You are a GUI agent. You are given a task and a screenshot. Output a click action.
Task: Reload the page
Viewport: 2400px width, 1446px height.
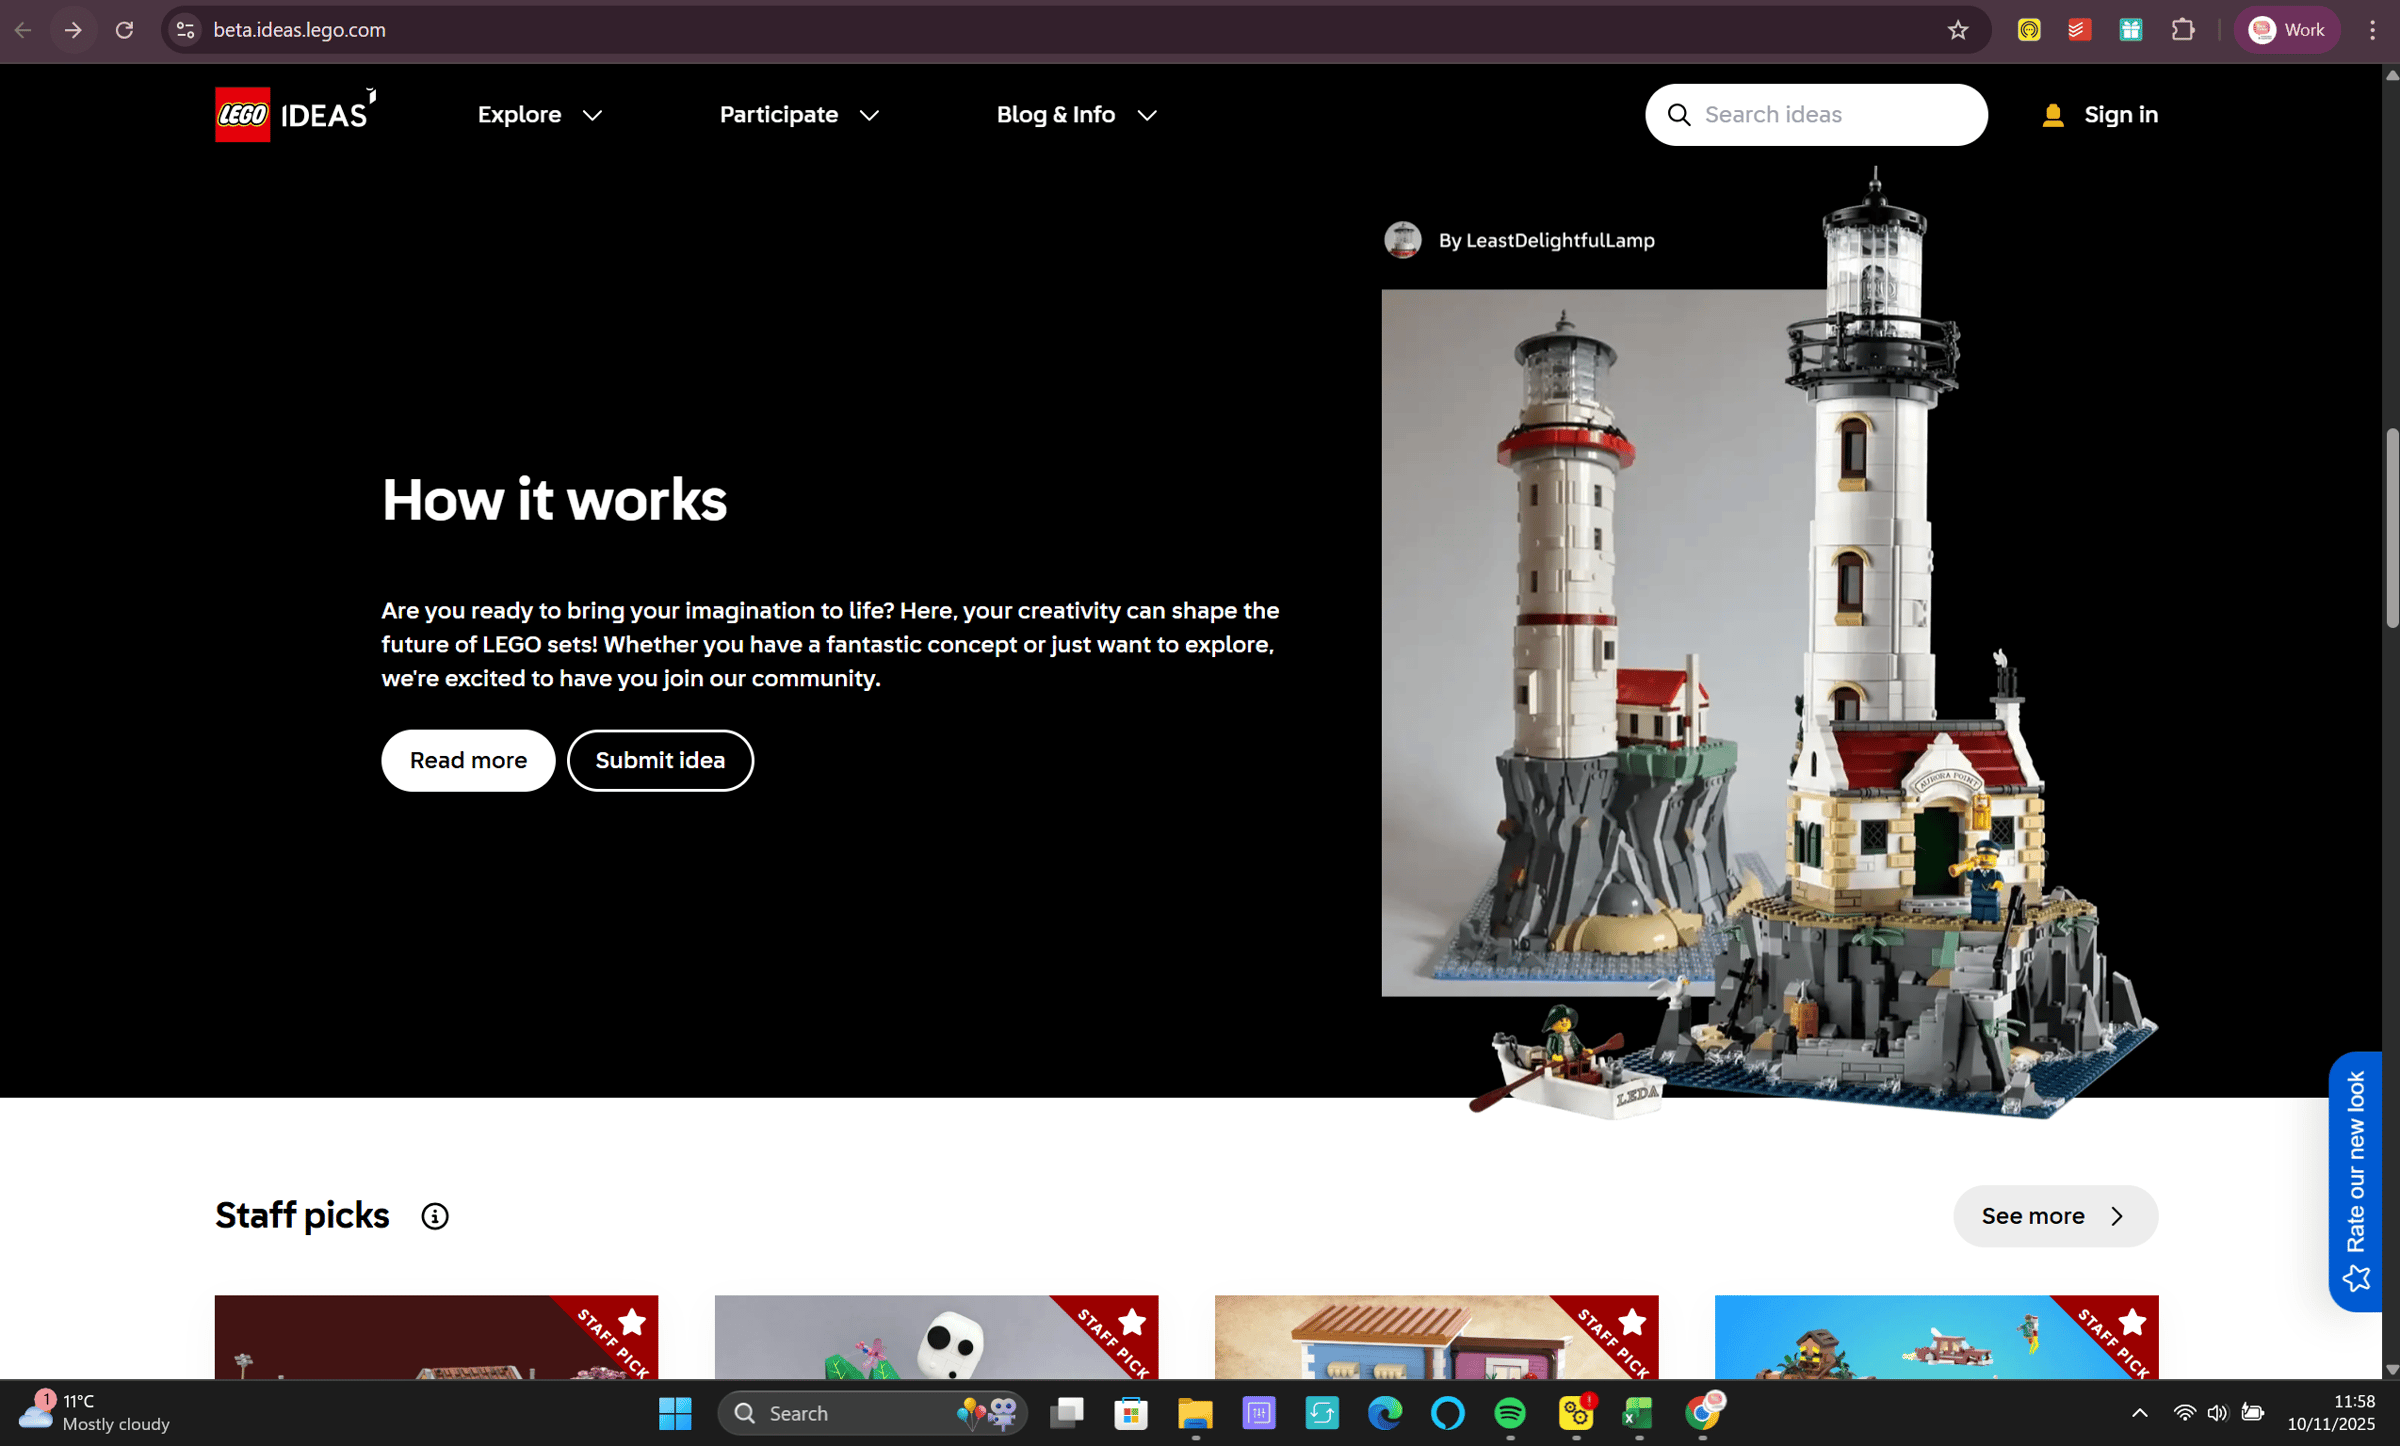[124, 30]
